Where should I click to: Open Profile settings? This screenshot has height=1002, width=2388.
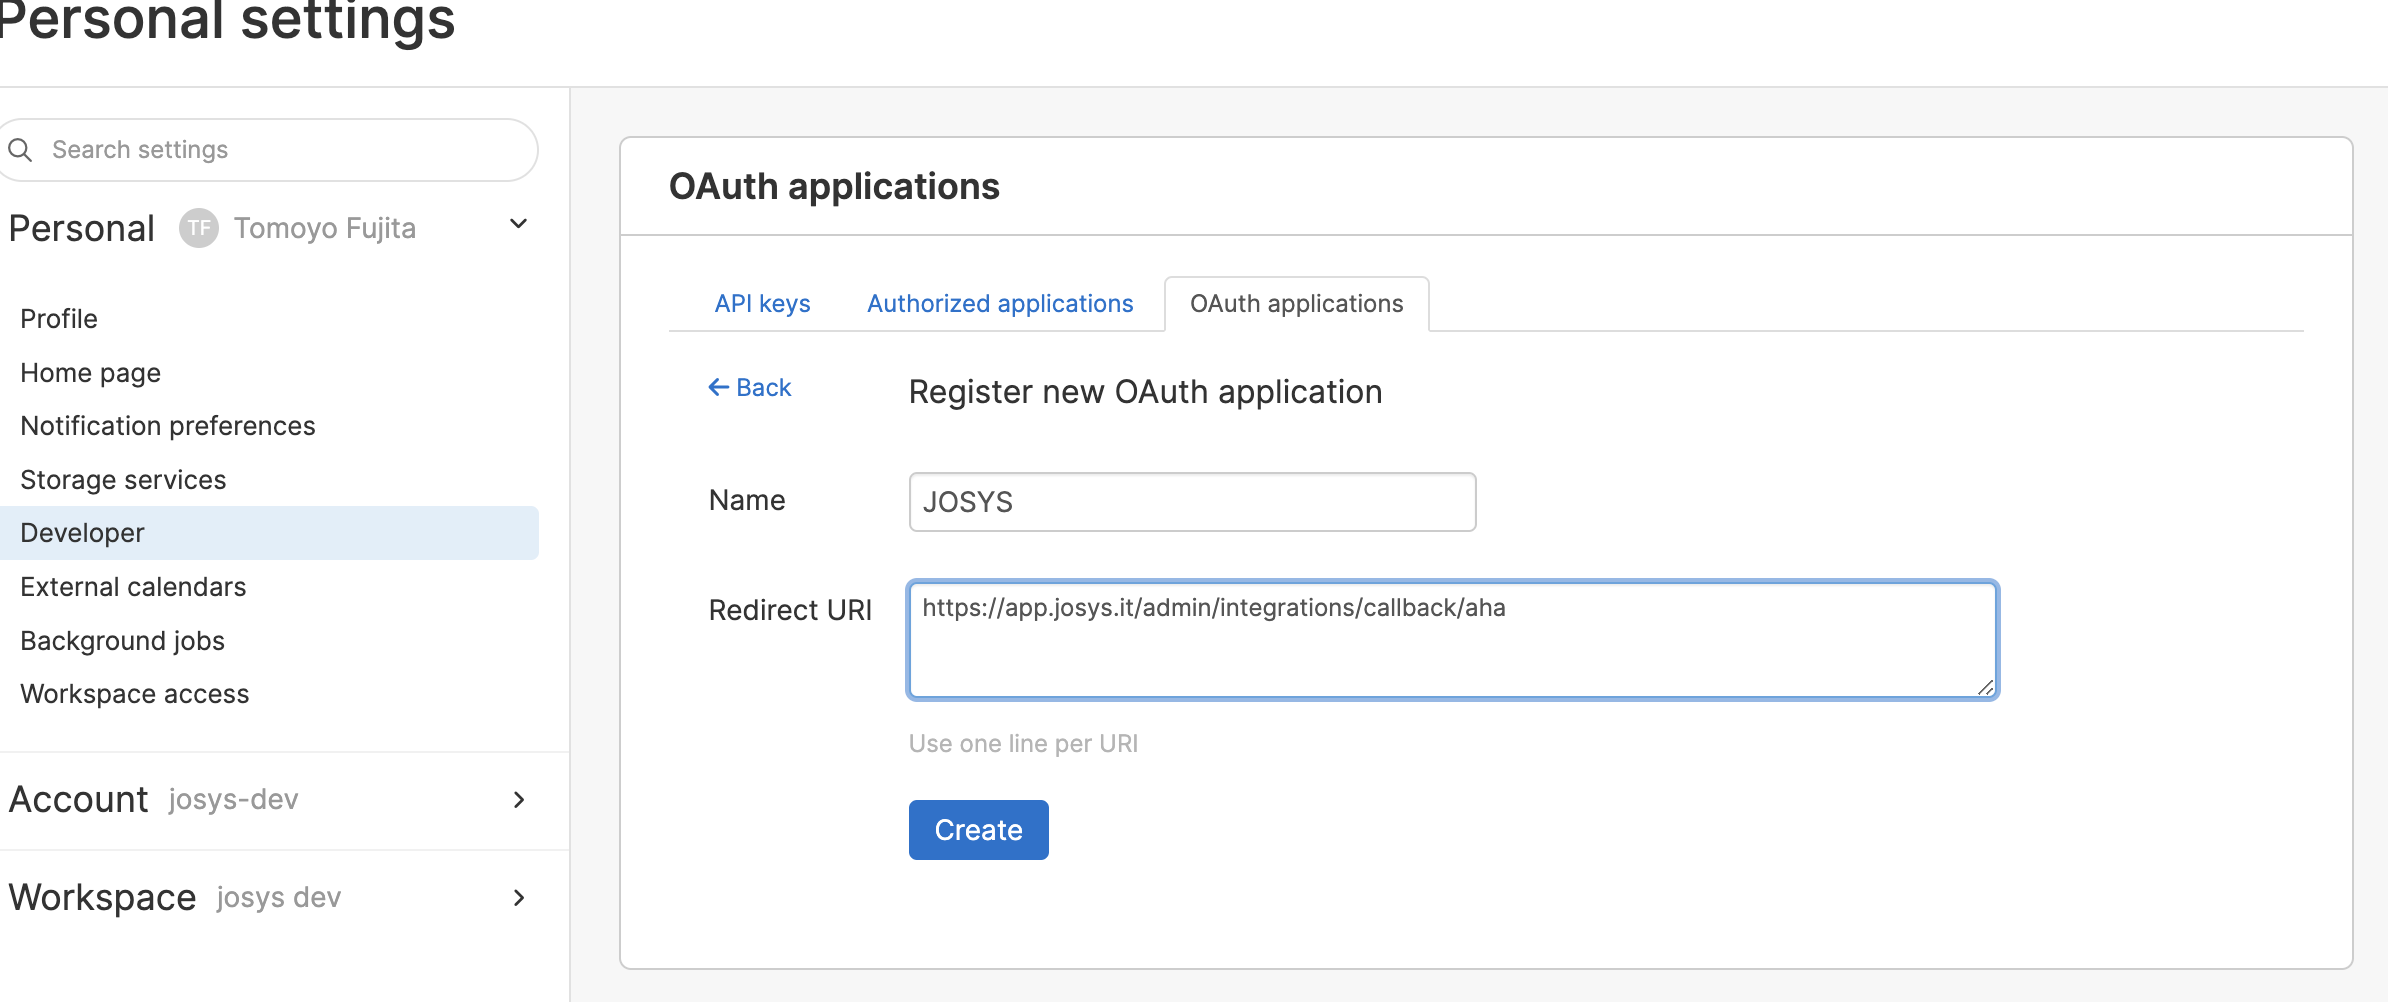click(x=59, y=319)
